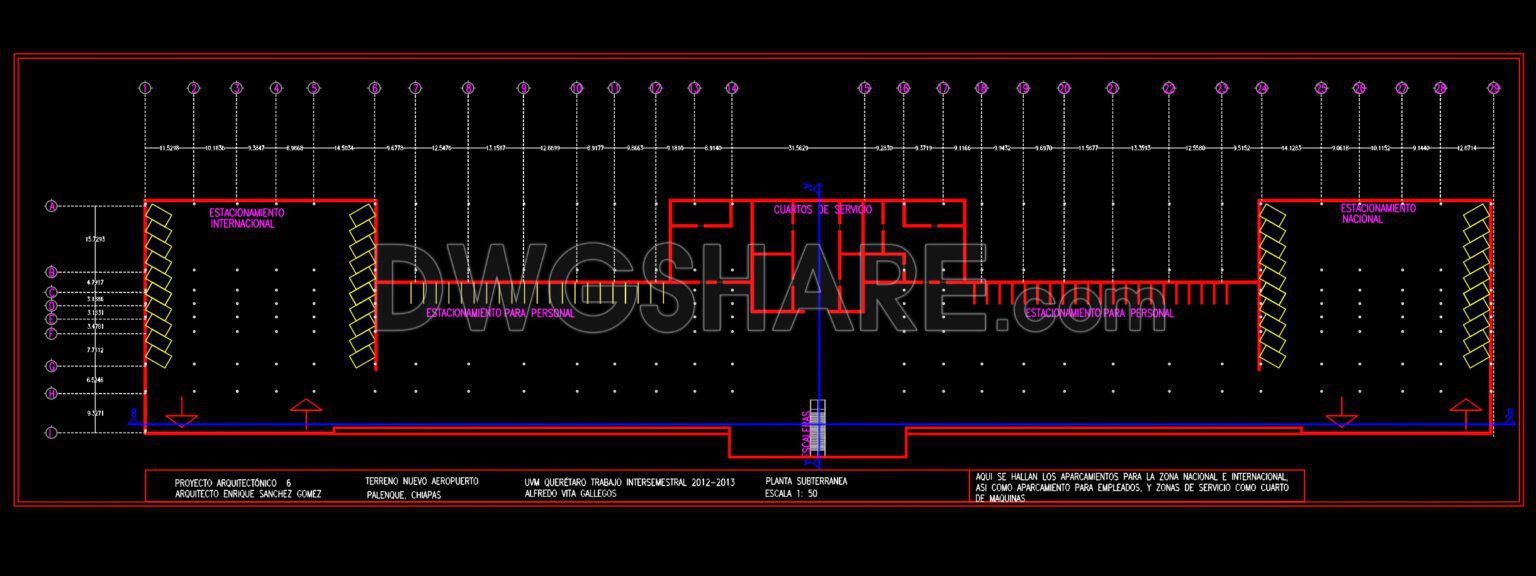The width and height of the screenshot is (1536, 576).
Task: Click the Cuartos de Servicio label
Action: [x=823, y=210]
